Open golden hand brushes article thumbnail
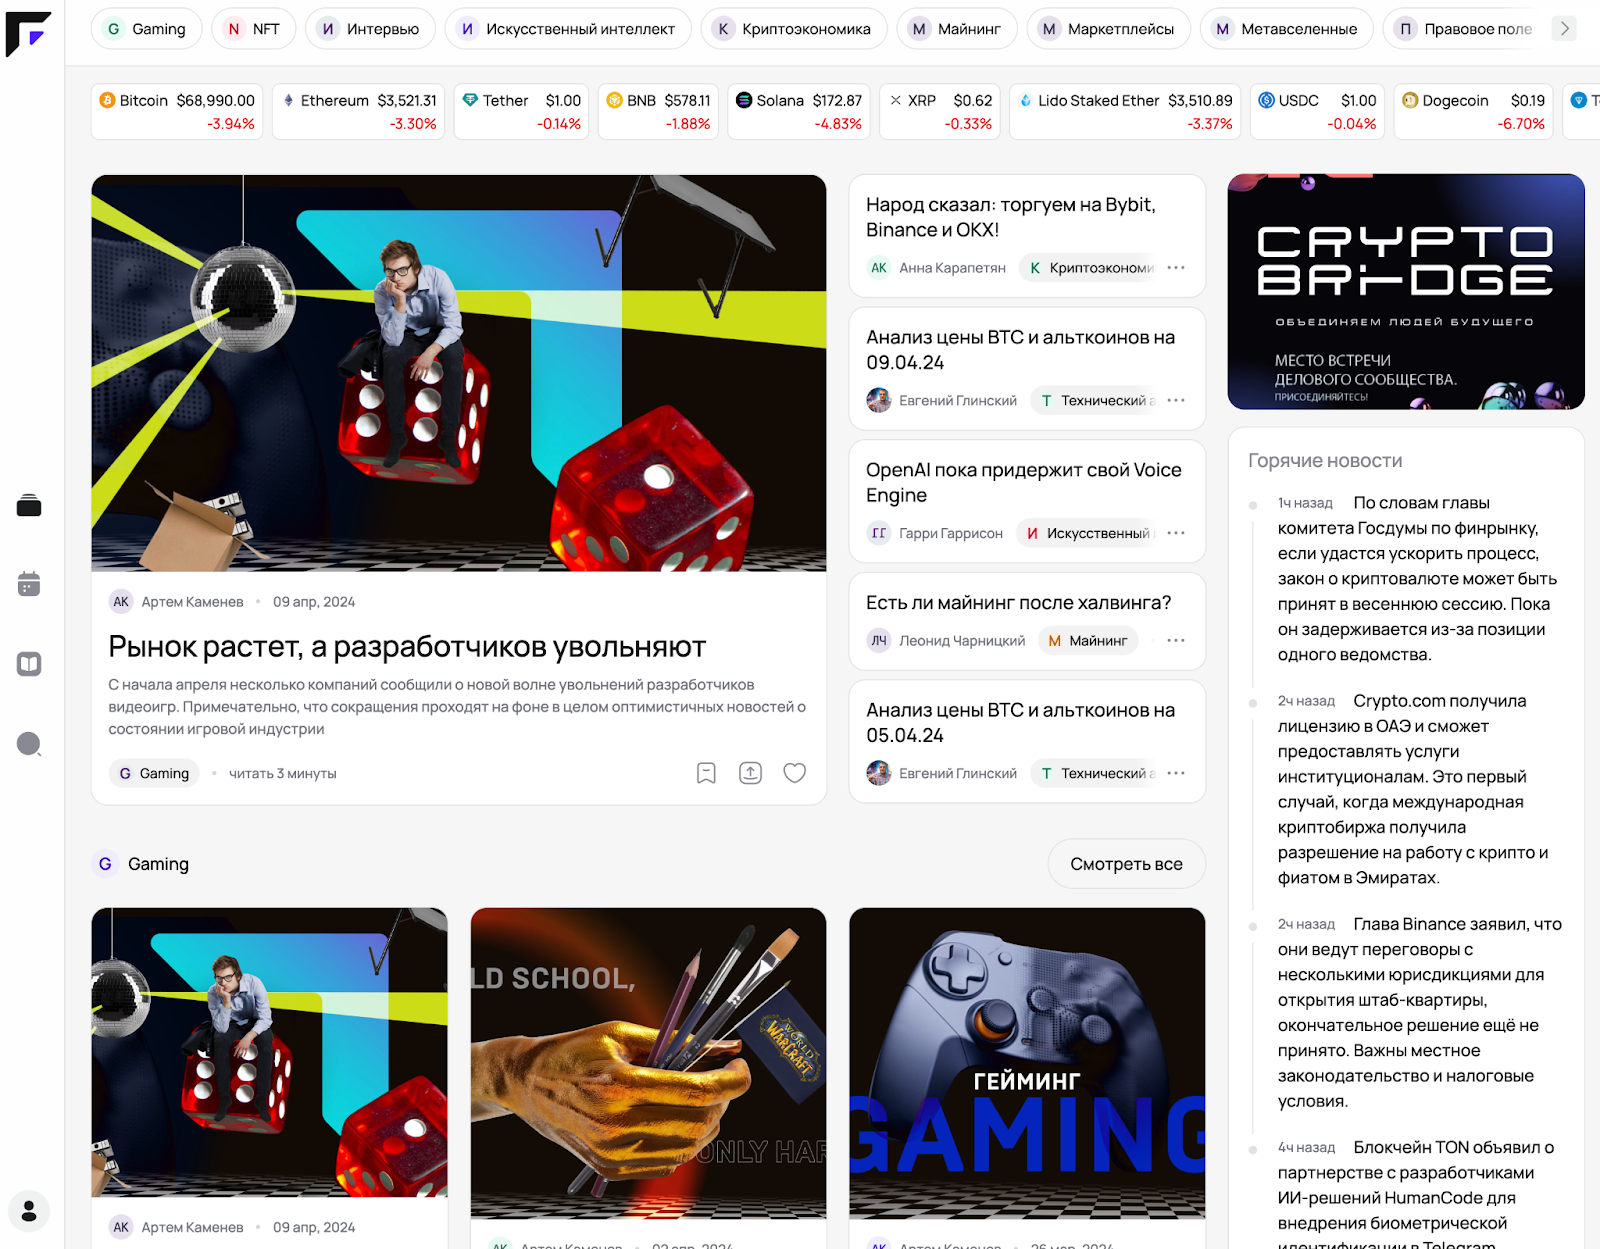This screenshot has height=1249, width=1600. click(x=649, y=1063)
